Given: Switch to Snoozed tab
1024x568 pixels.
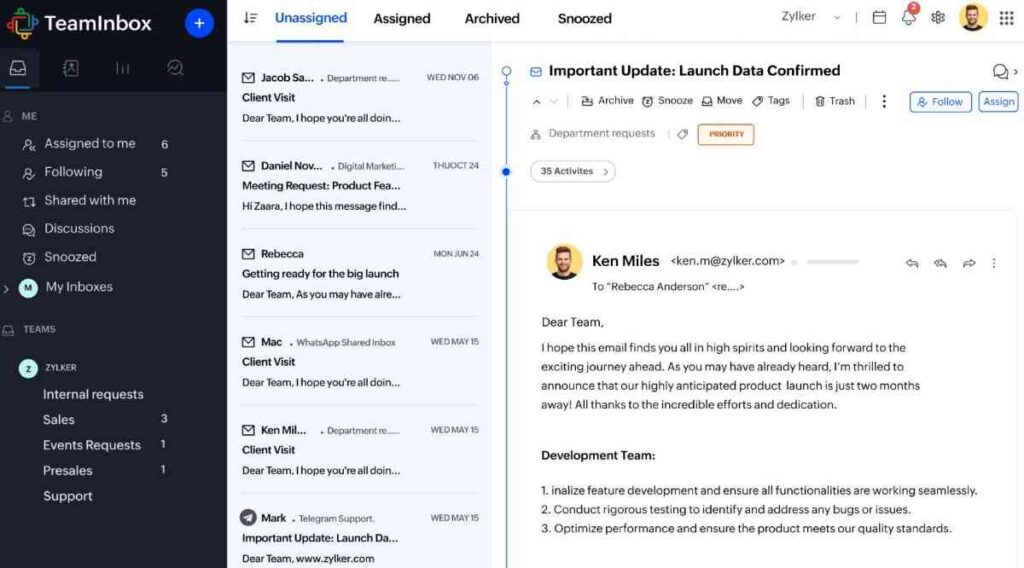Looking at the screenshot, I should [x=584, y=19].
